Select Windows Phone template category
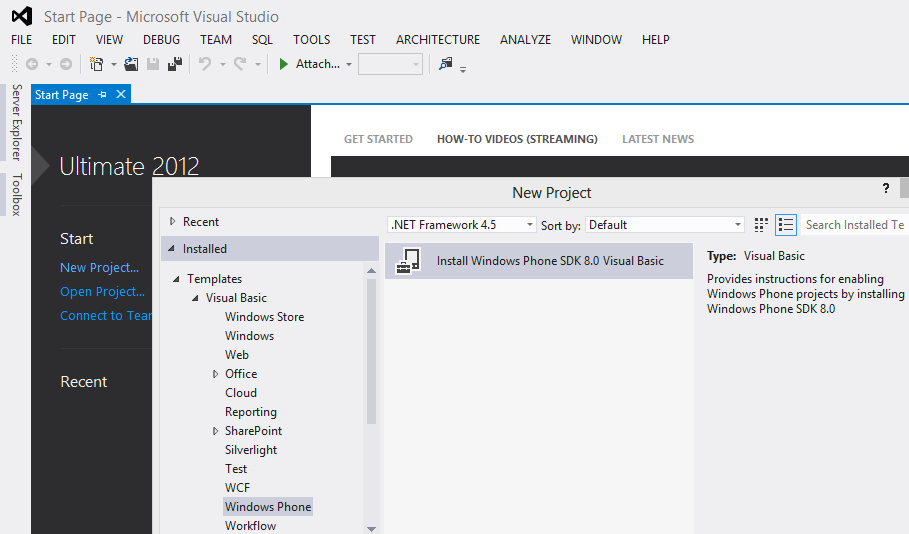 click(x=268, y=507)
